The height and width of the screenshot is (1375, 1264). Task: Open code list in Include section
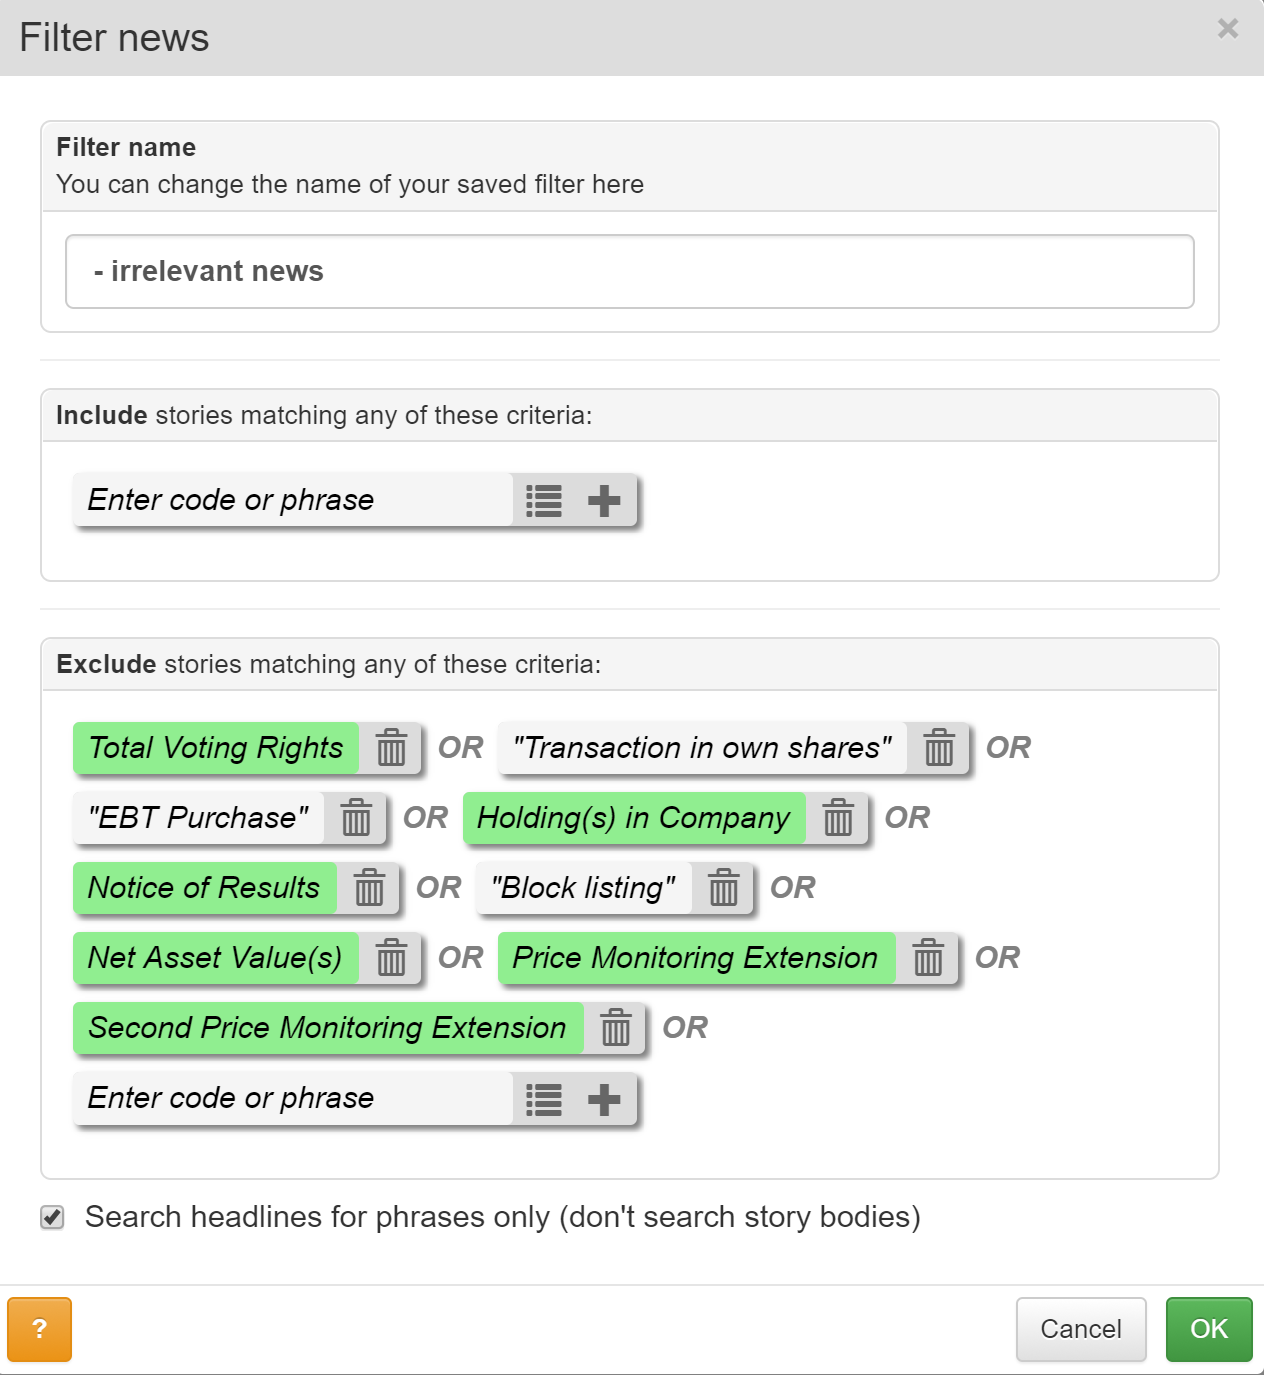click(x=544, y=500)
